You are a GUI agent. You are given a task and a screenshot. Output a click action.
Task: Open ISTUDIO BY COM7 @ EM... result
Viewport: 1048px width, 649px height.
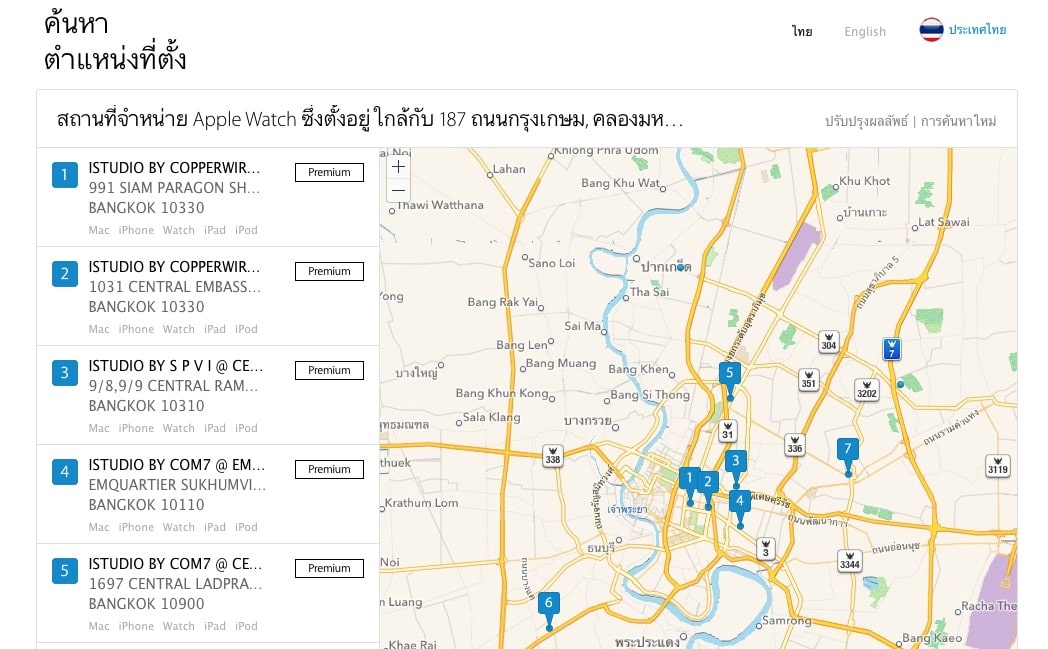click(208, 494)
